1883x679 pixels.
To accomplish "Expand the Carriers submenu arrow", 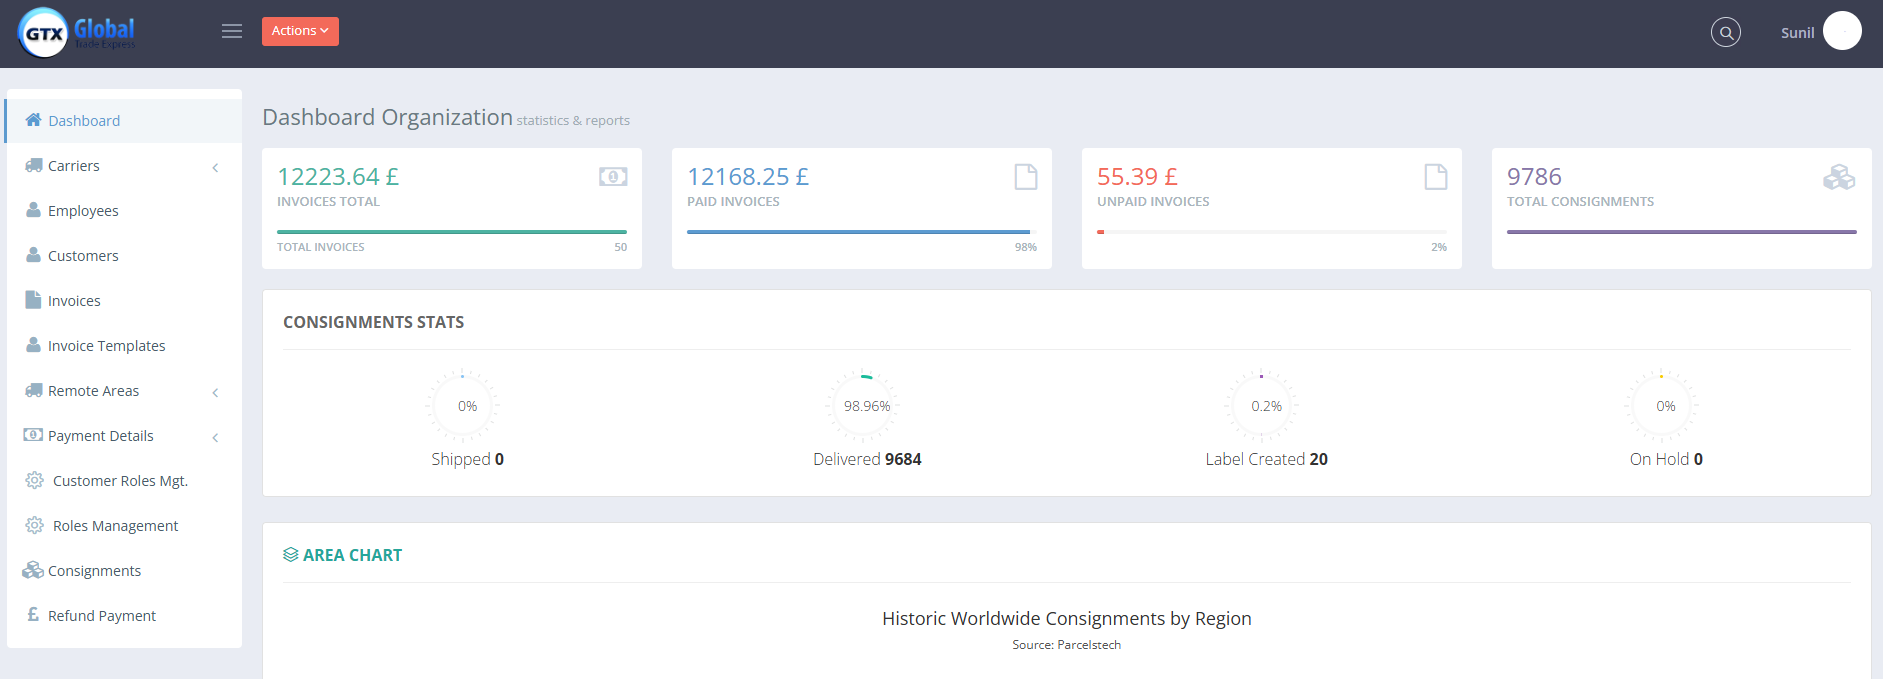I will [215, 167].
